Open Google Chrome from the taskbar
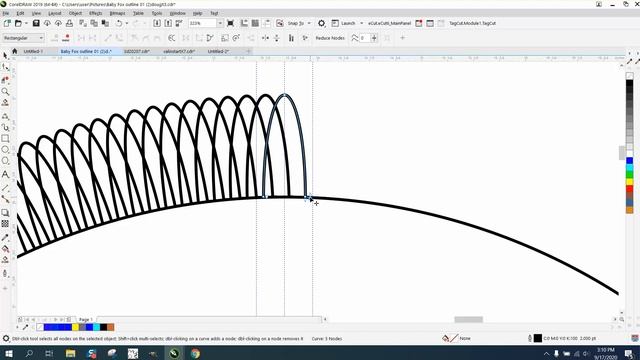Image resolution: width=640 pixels, height=360 pixels. coord(196,353)
